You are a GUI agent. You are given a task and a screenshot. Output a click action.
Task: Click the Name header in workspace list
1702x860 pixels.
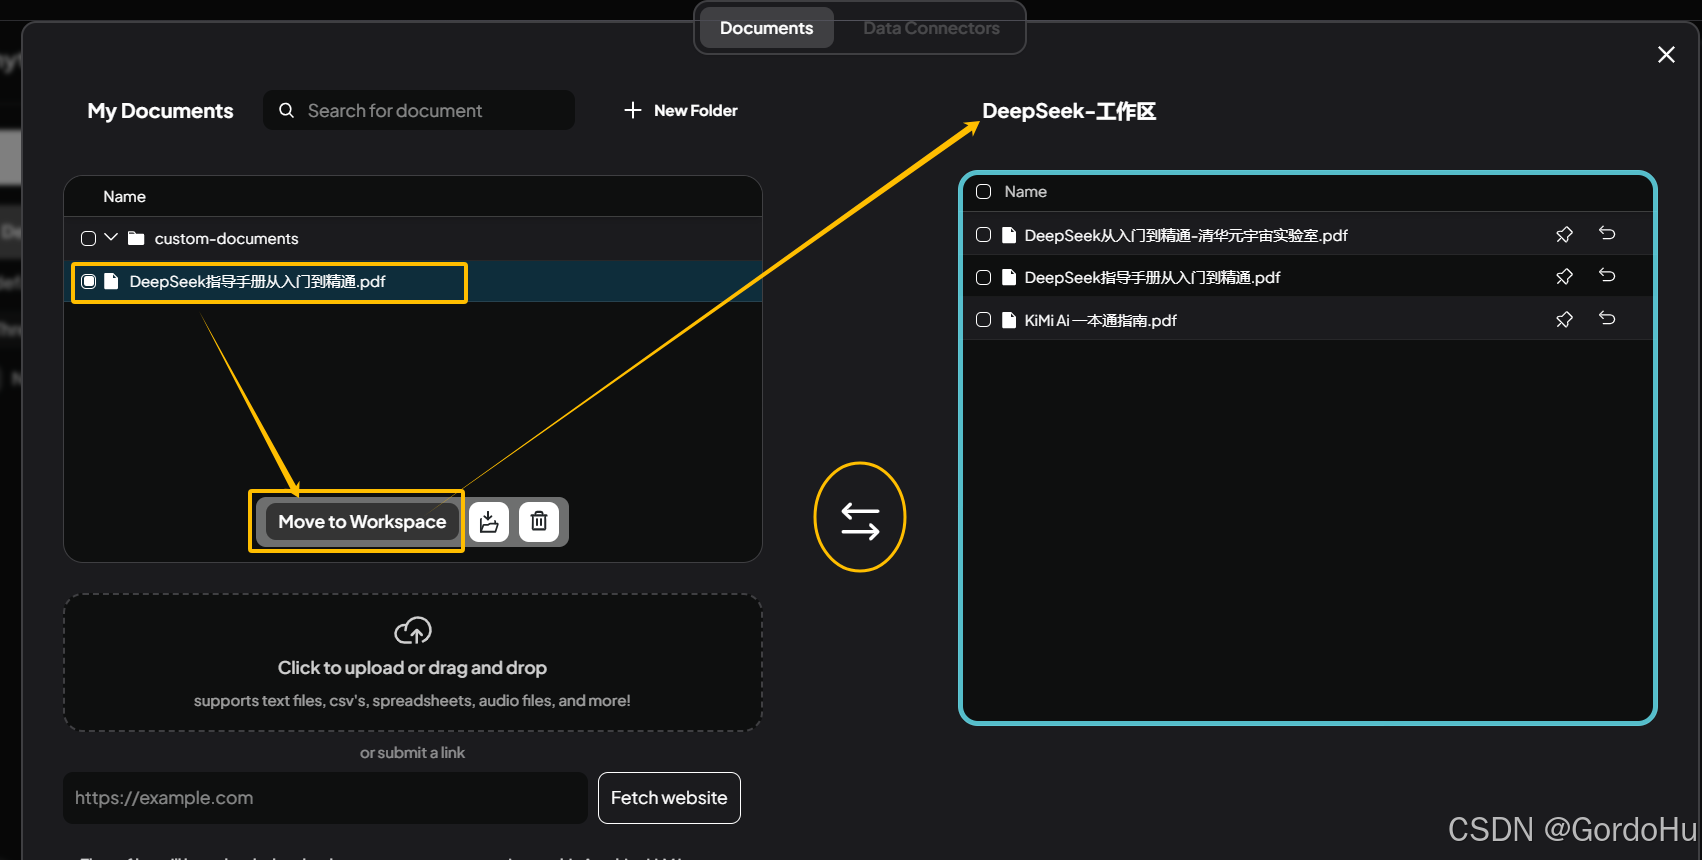[x=1026, y=192]
